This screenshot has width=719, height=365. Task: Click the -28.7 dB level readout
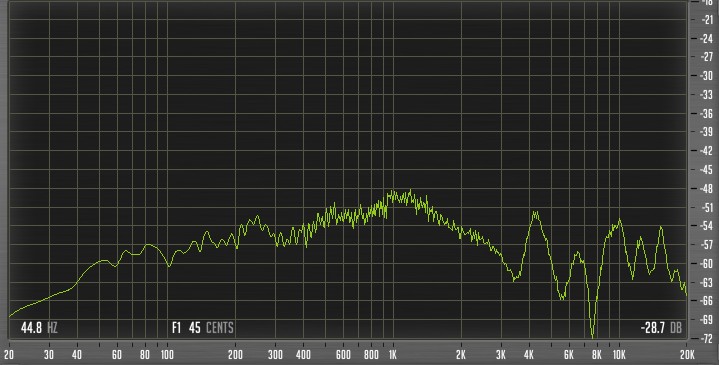click(661, 328)
